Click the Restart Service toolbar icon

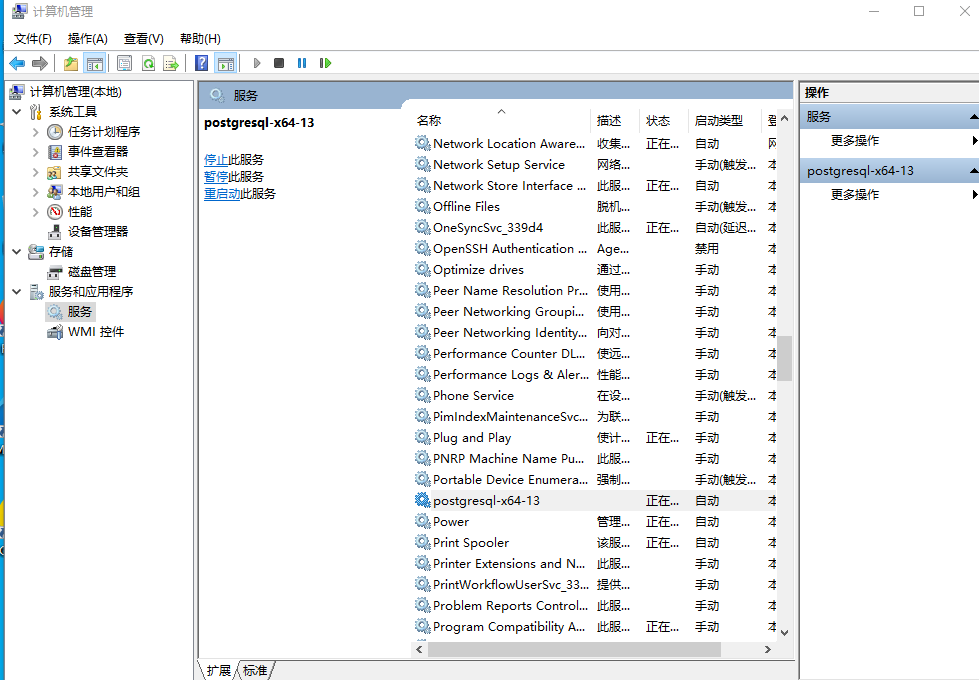pyautogui.click(x=325, y=62)
